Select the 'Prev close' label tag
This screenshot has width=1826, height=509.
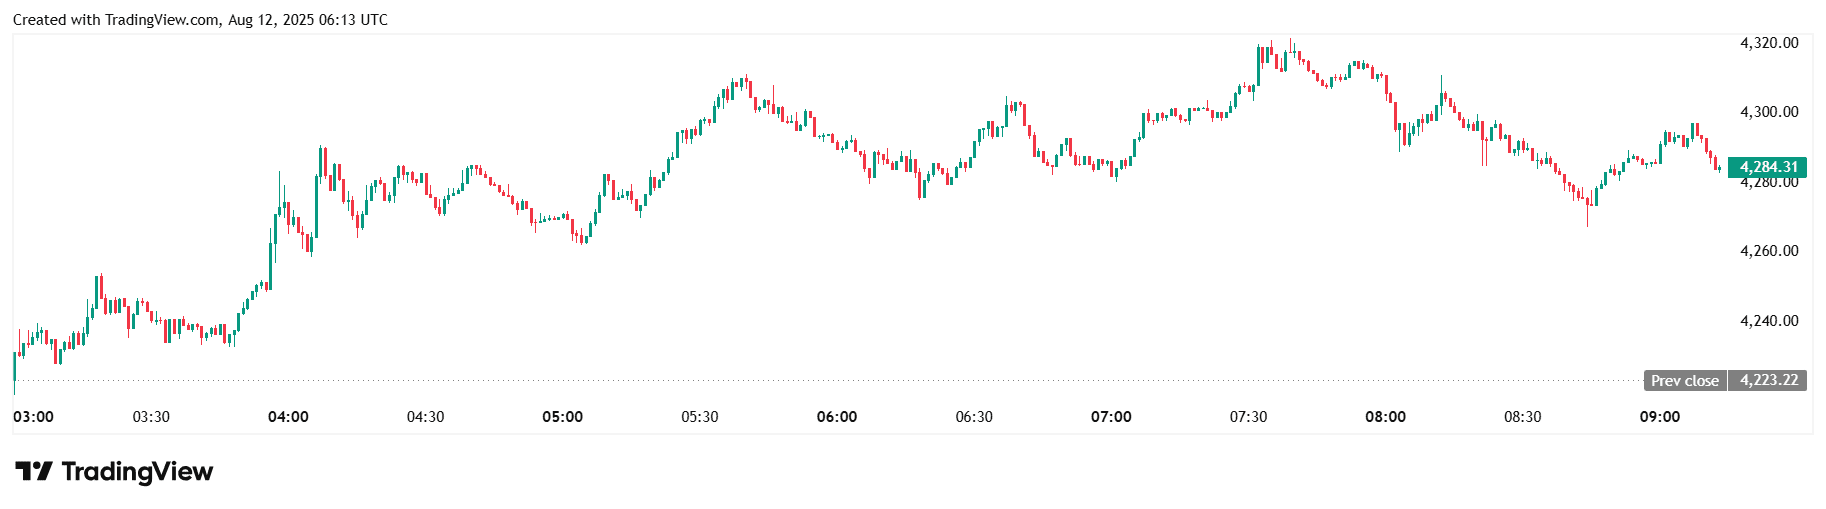[x=1684, y=380]
